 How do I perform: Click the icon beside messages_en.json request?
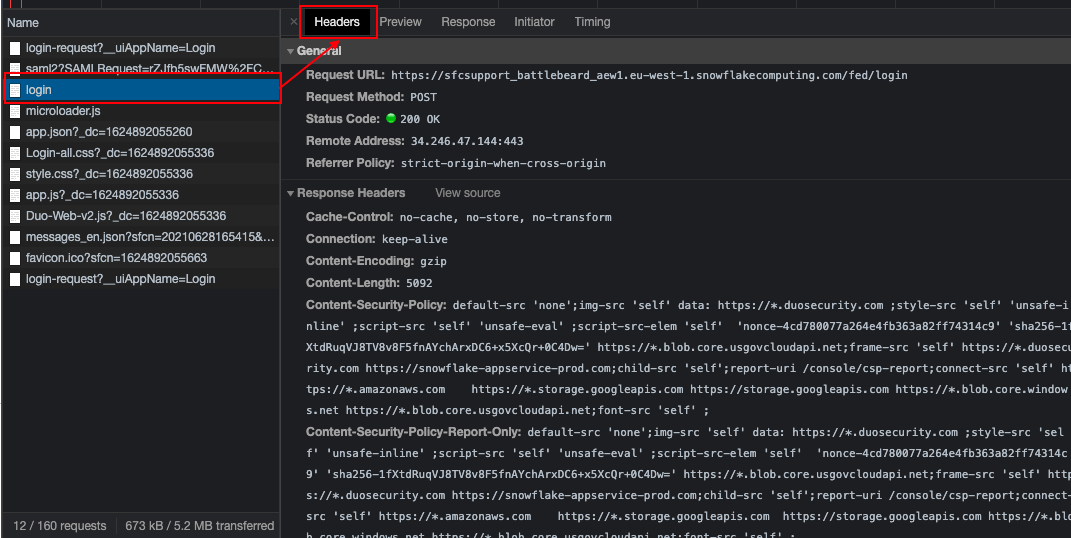15,237
